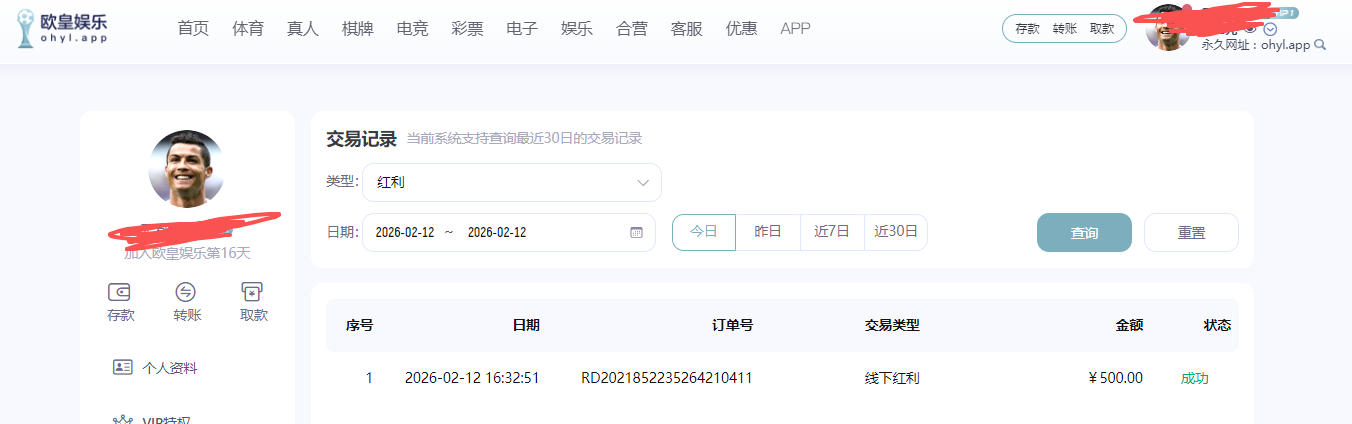
Task: Expand the account menu circled chevron
Action: click(1271, 29)
